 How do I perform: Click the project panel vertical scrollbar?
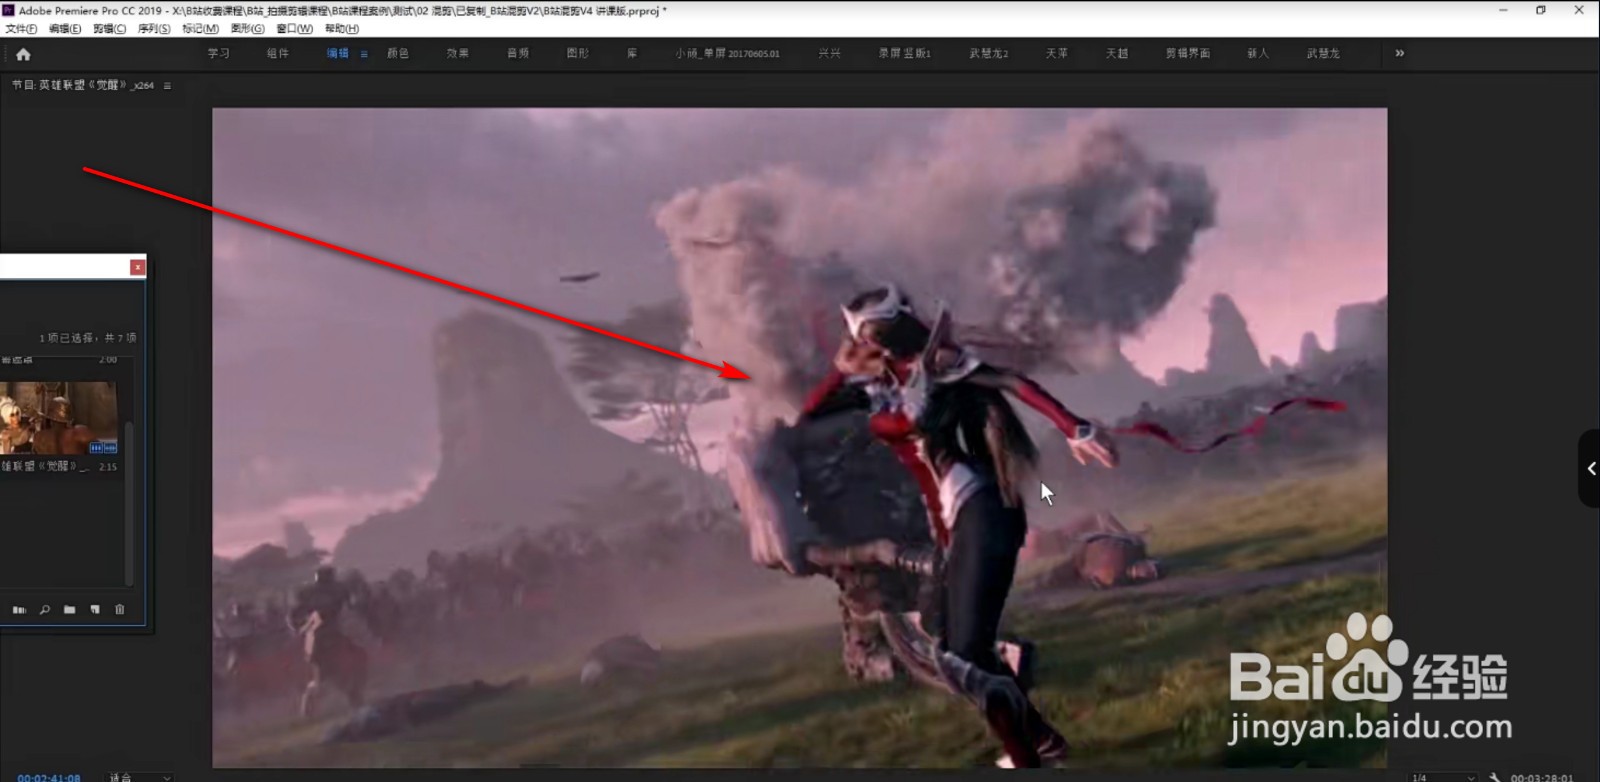point(129,505)
